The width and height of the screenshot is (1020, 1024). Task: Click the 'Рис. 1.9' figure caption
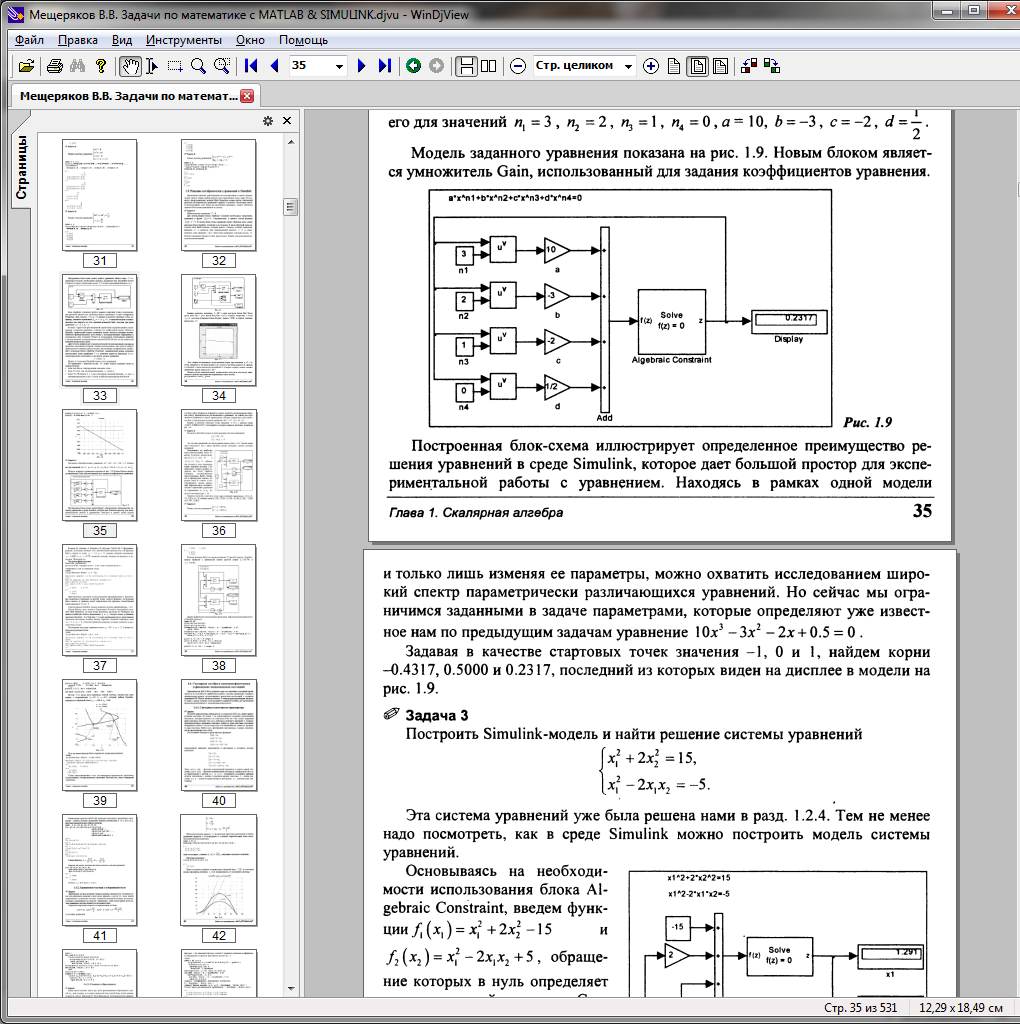[x=867, y=422]
